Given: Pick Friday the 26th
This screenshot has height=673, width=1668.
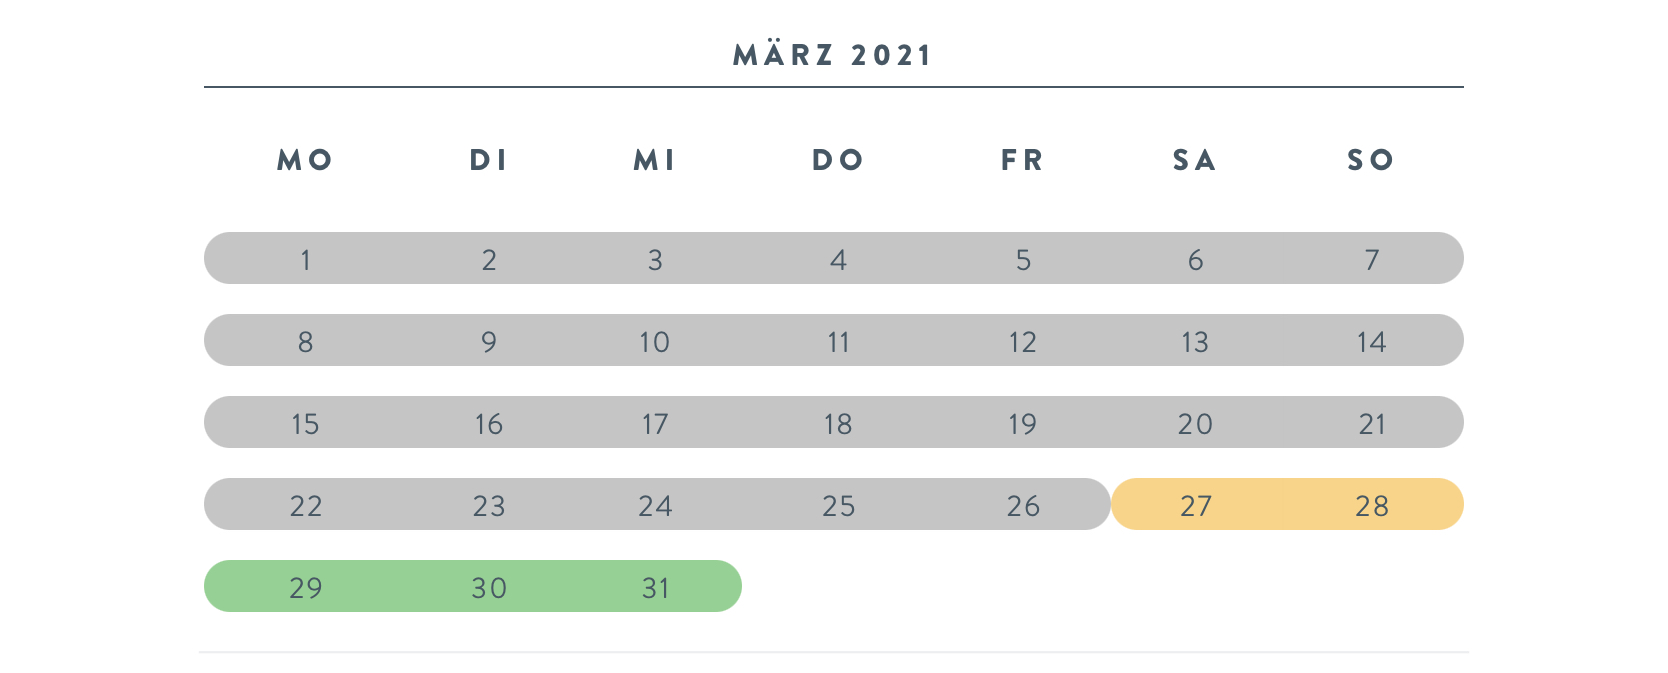Looking at the screenshot, I should 1023,506.
